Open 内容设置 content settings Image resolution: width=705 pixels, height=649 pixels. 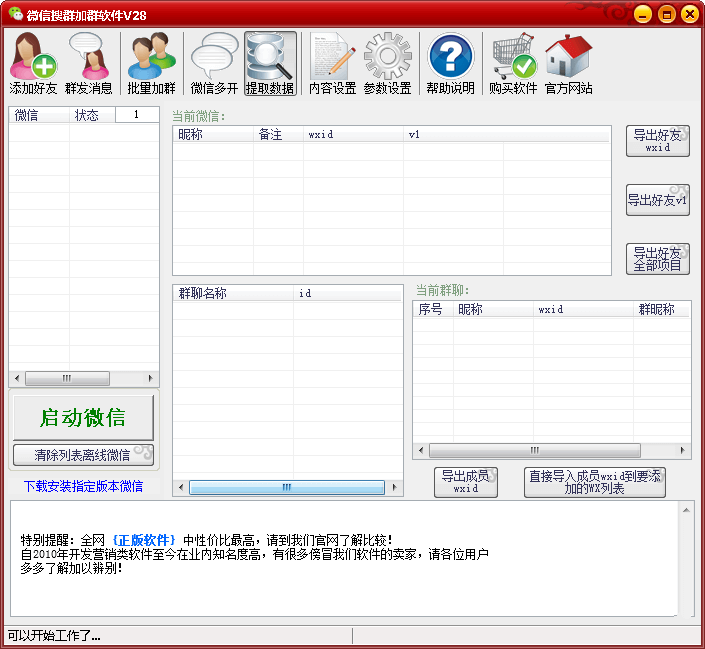[333, 63]
